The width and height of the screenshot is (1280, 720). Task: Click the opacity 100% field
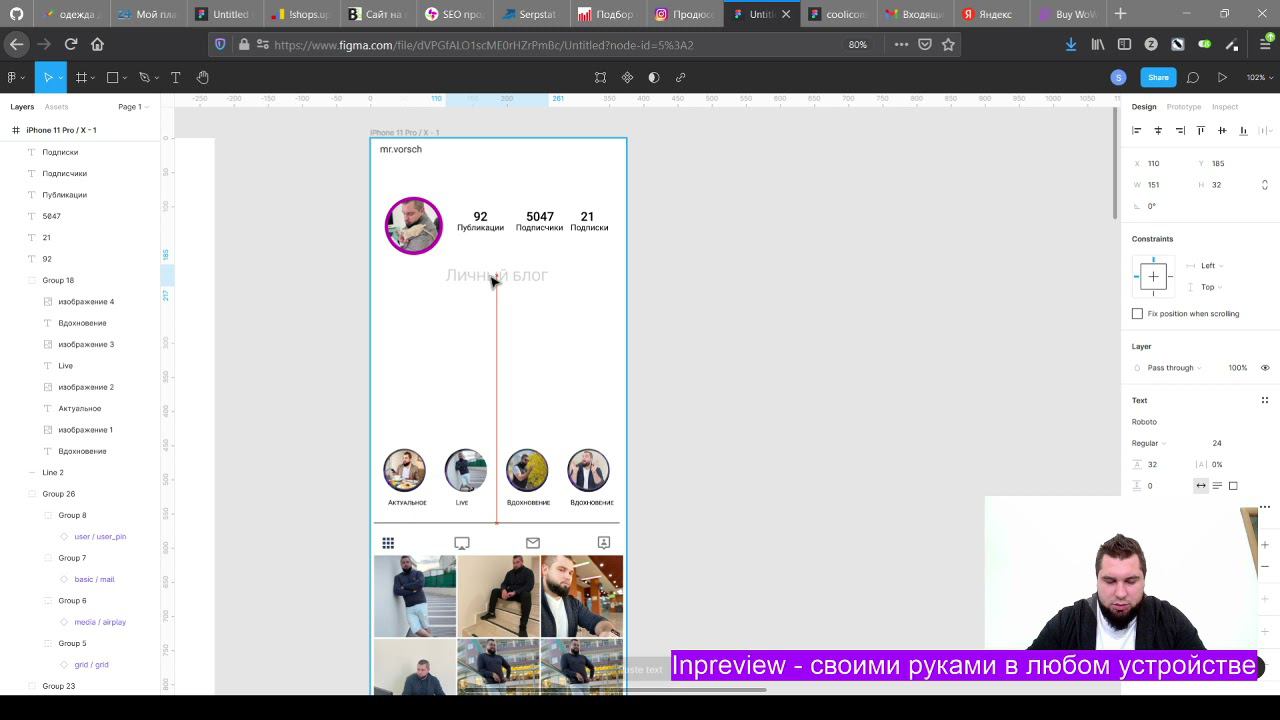coord(1238,368)
